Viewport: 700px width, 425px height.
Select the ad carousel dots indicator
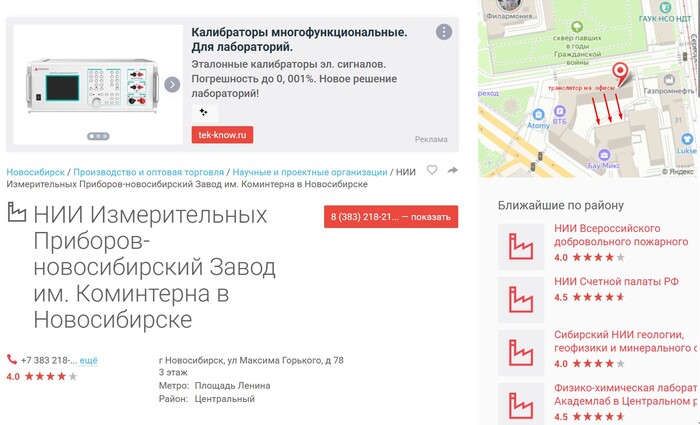point(98,136)
